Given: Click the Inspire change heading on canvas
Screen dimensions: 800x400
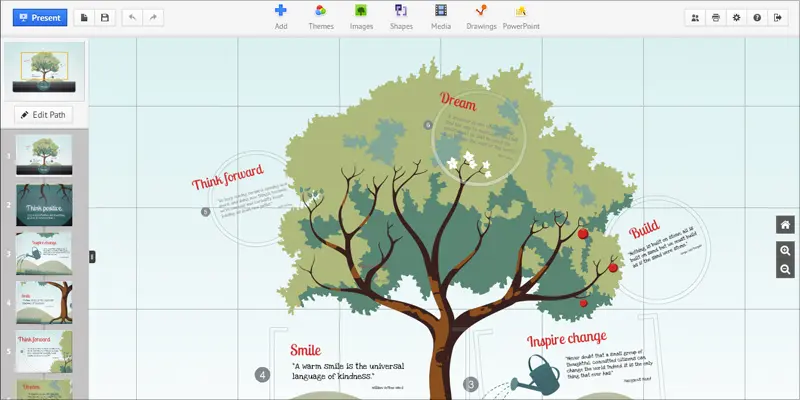Looking at the screenshot, I should click(x=567, y=339).
